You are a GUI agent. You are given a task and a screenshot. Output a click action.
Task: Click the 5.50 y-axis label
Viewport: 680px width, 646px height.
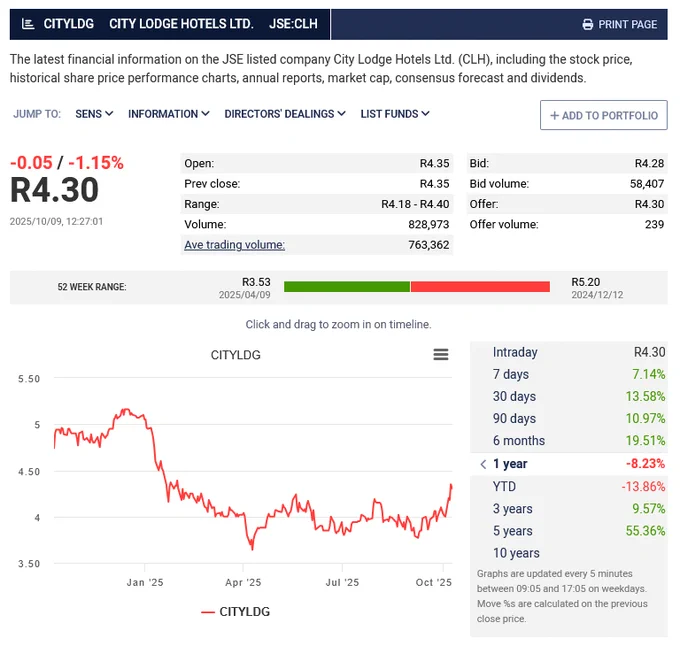tap(29, 379)
